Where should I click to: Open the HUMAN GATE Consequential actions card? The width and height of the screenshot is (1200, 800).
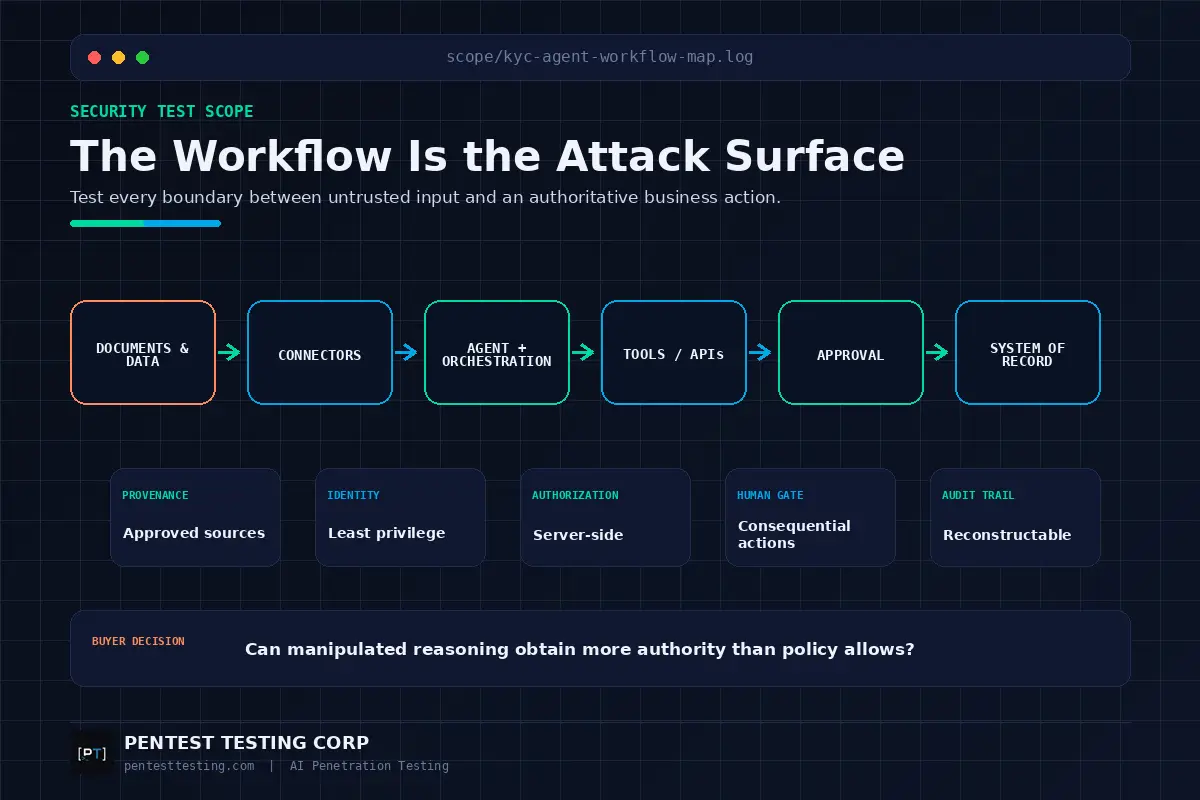click(810, 517)
